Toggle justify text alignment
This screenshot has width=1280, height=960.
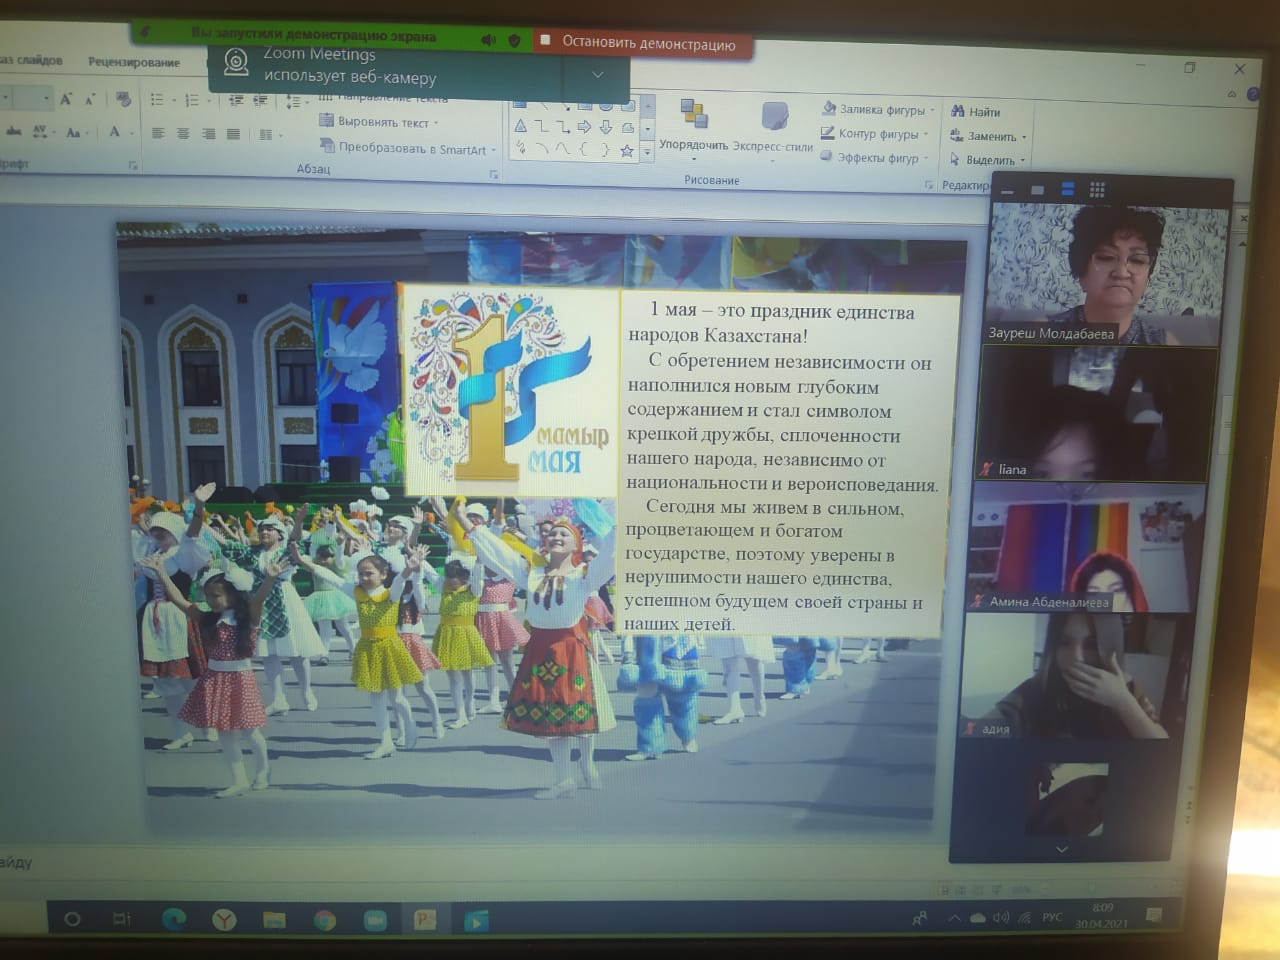pyautogui.click(x=233, y=134)
